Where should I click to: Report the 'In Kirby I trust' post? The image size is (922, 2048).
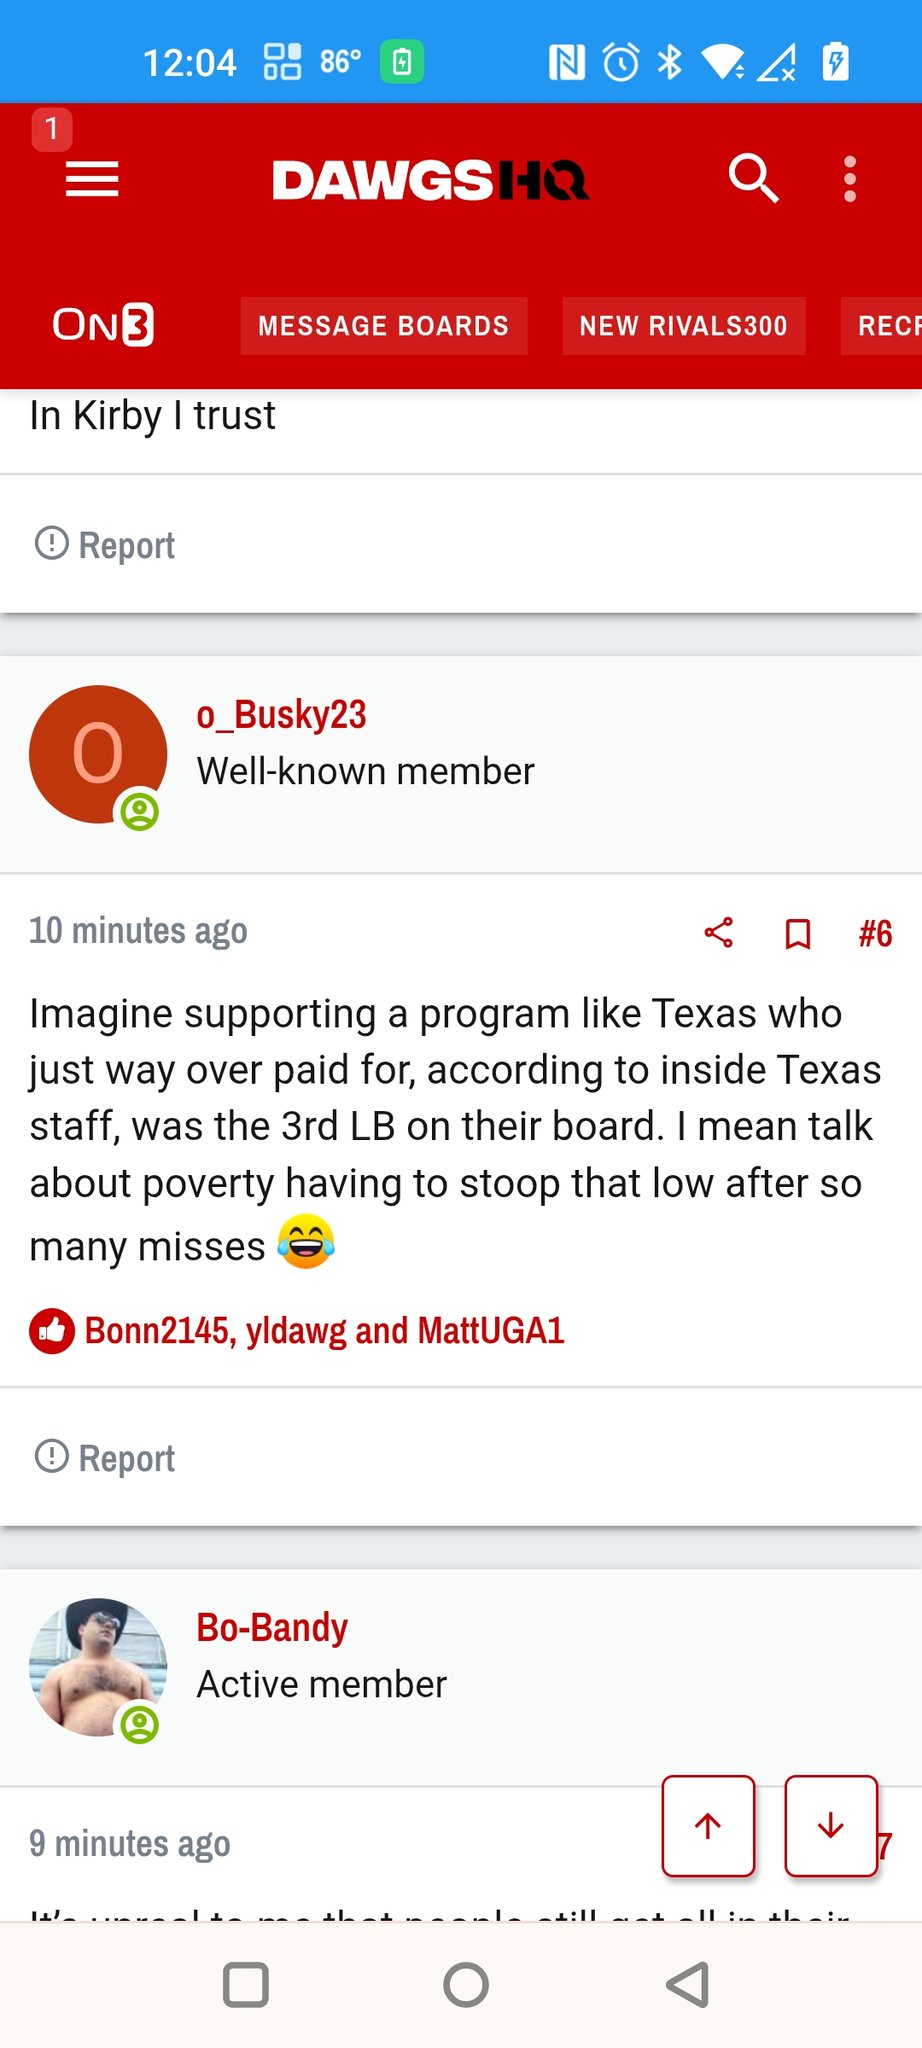point(105,545)
